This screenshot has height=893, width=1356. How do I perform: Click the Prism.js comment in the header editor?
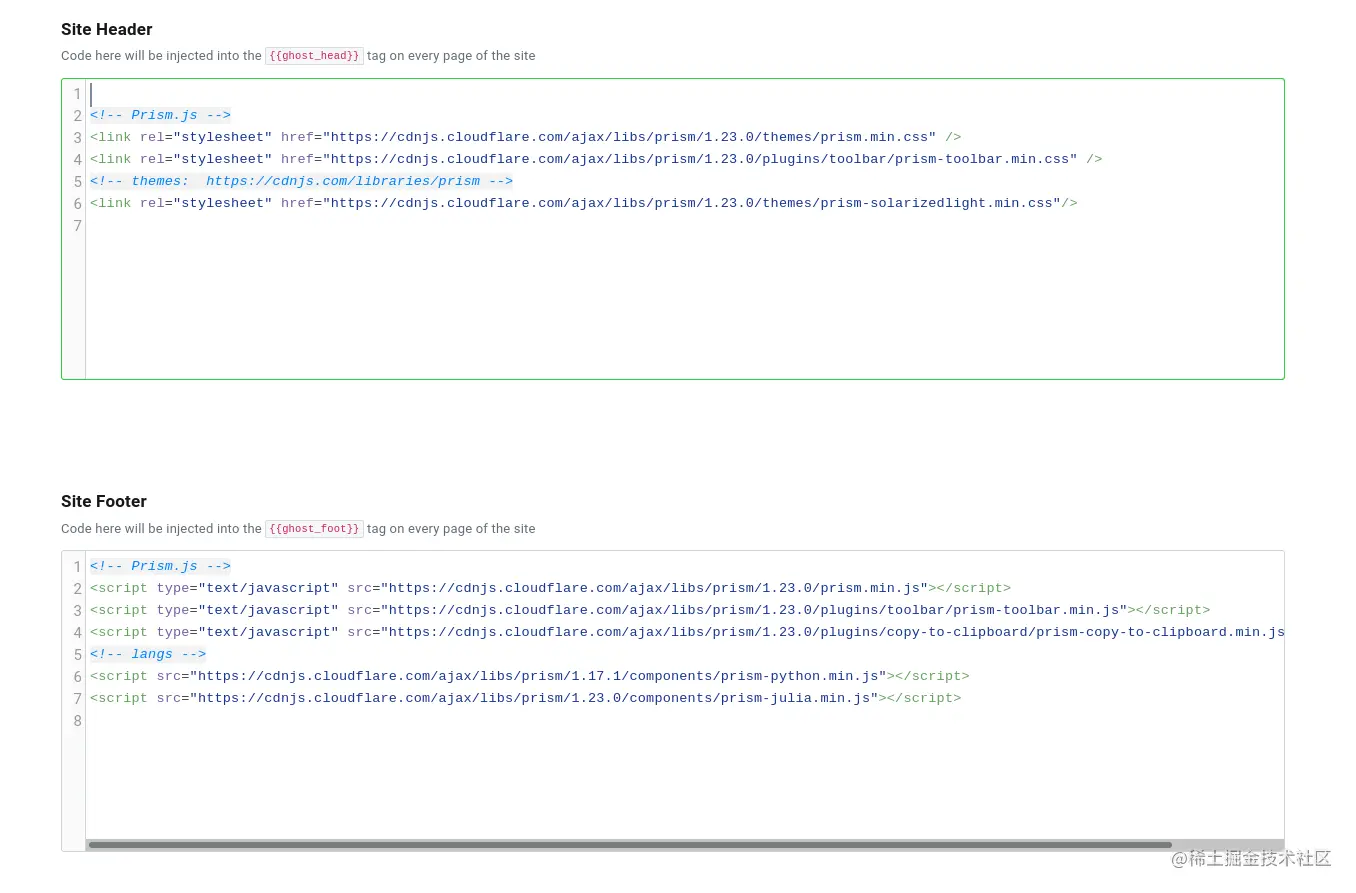(x=160, y=115)
